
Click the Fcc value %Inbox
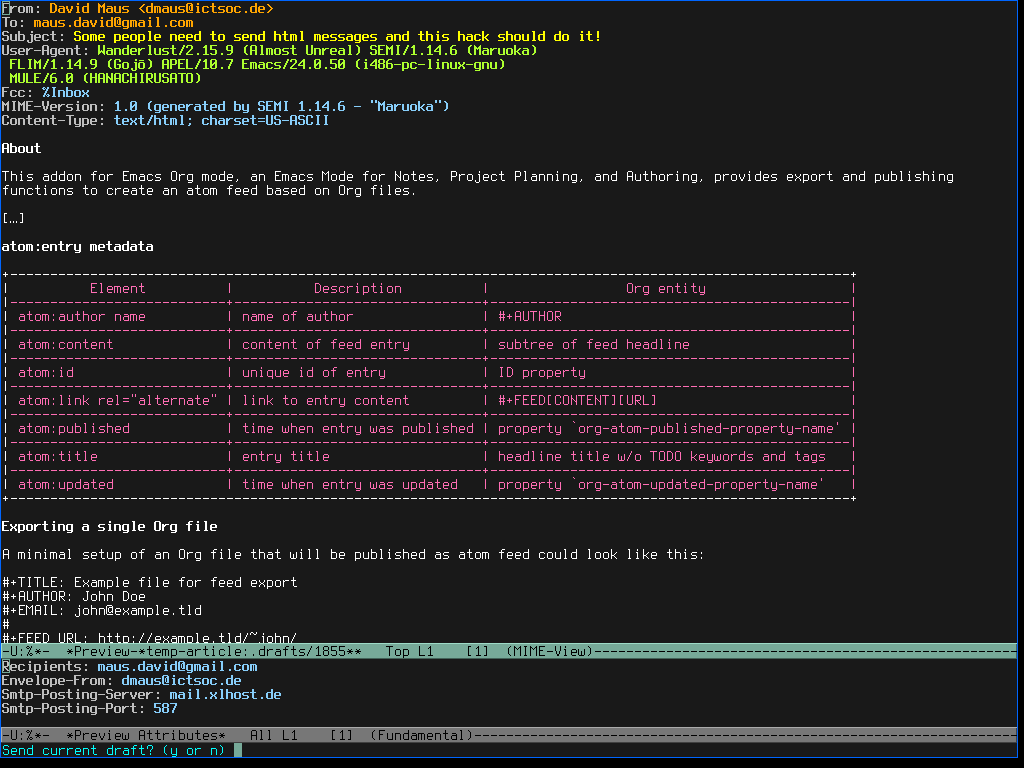coord(65,93)
